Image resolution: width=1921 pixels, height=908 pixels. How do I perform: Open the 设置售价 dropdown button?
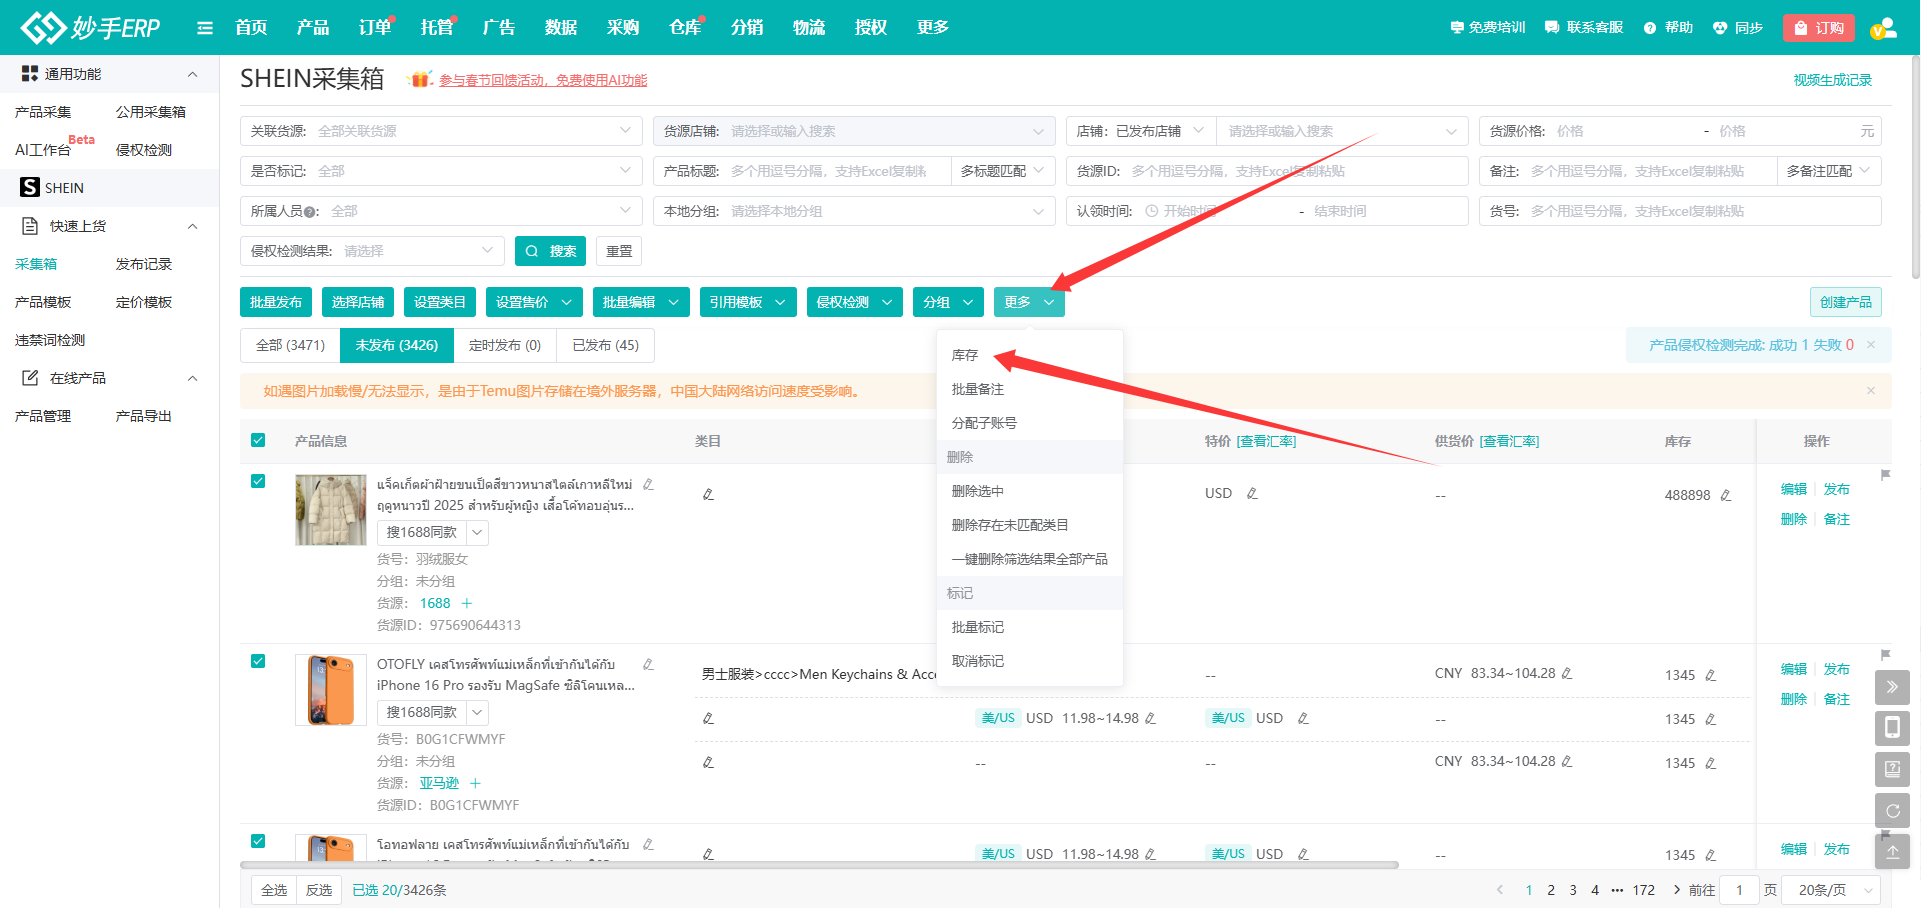533,302
